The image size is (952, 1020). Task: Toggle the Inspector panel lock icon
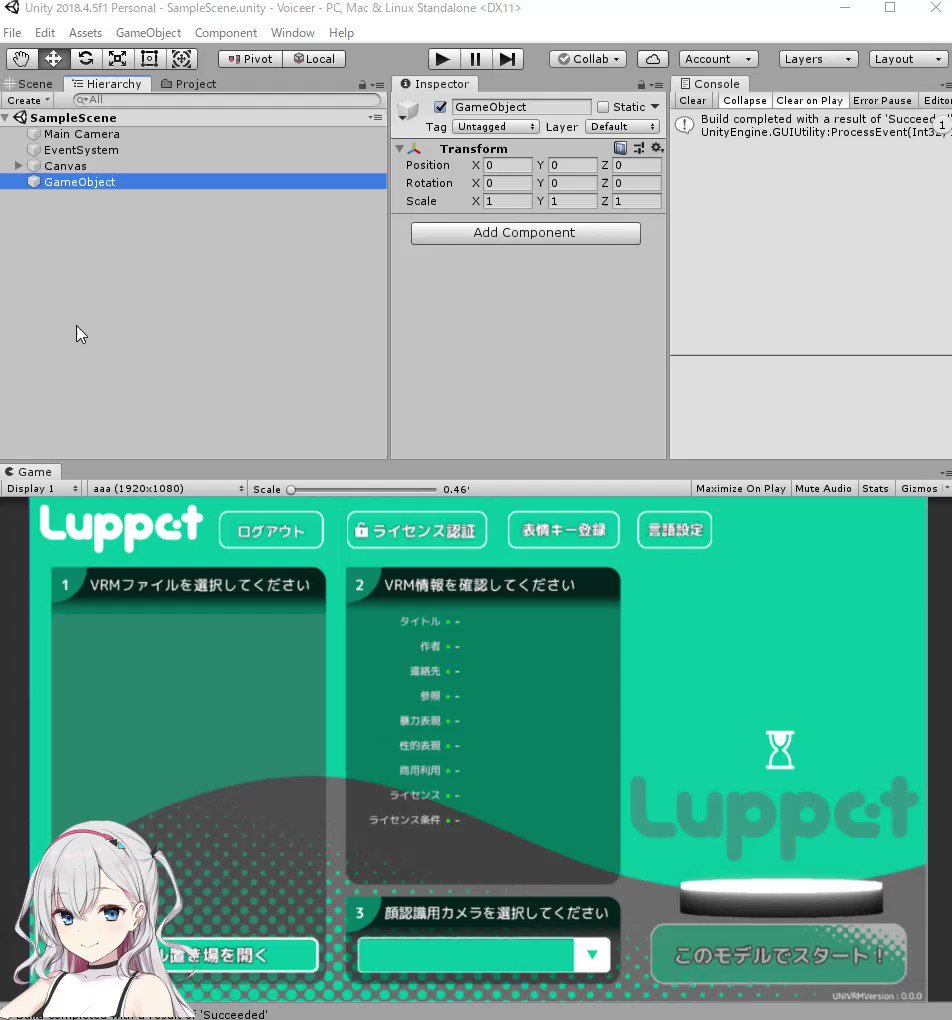pos(641,85)
